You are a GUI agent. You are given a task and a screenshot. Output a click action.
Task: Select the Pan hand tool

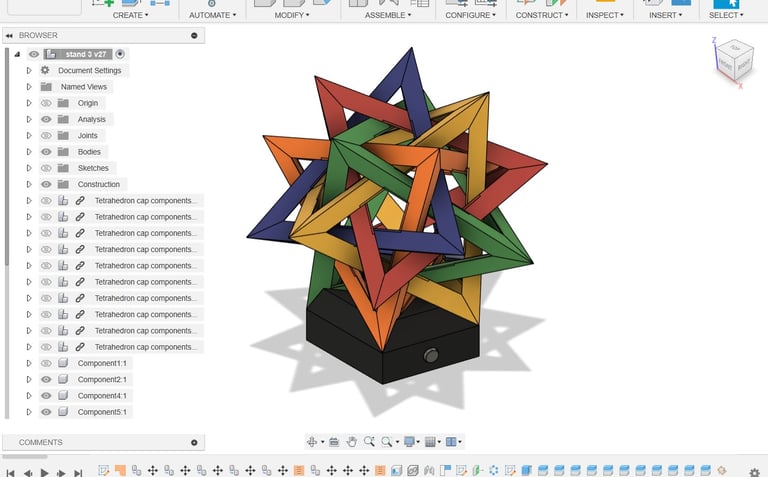[x=352, y=441]
